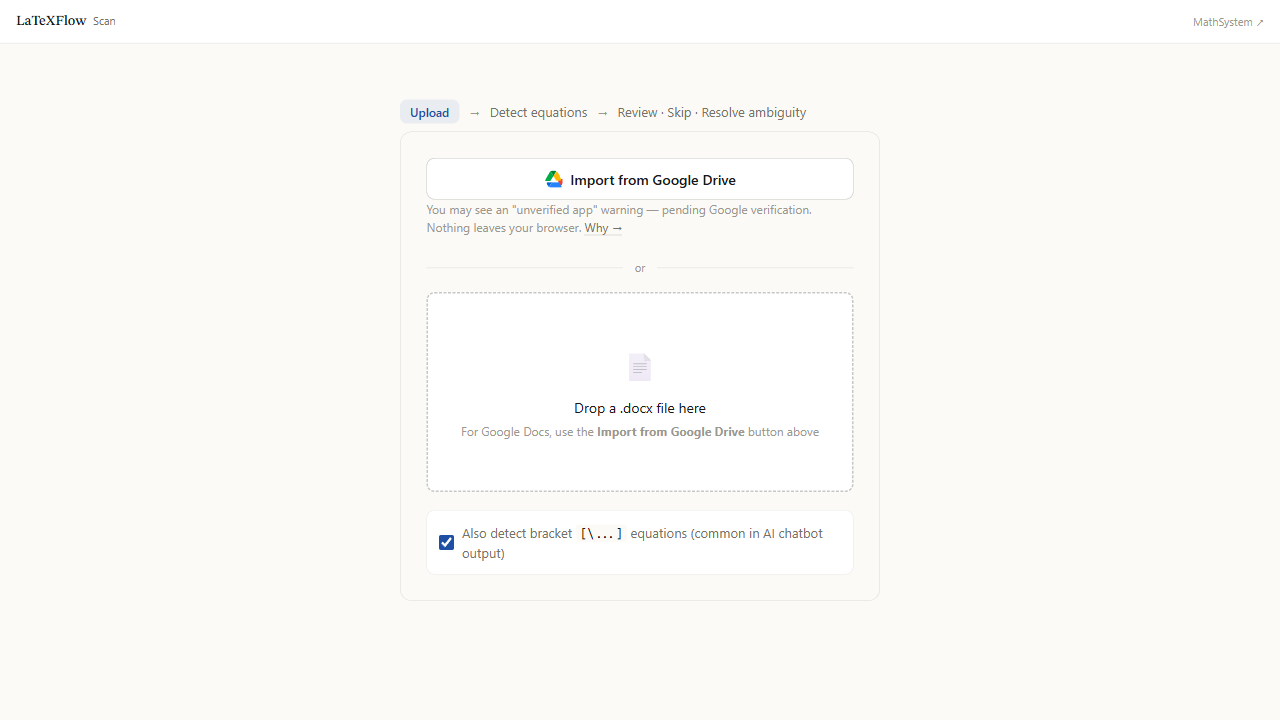Click the bold 'Import from Google Drive' hint
Screen dimensions: 1280x720
[x=671, y=432]
